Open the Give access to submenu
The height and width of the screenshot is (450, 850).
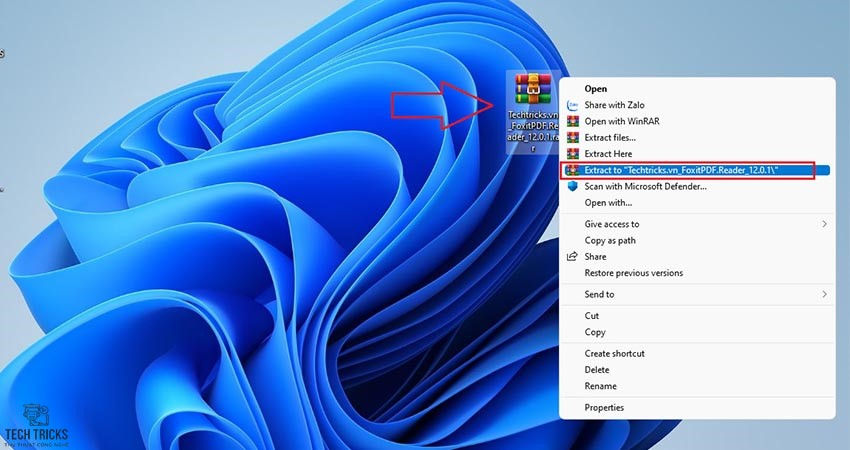(x=697, y=224)
